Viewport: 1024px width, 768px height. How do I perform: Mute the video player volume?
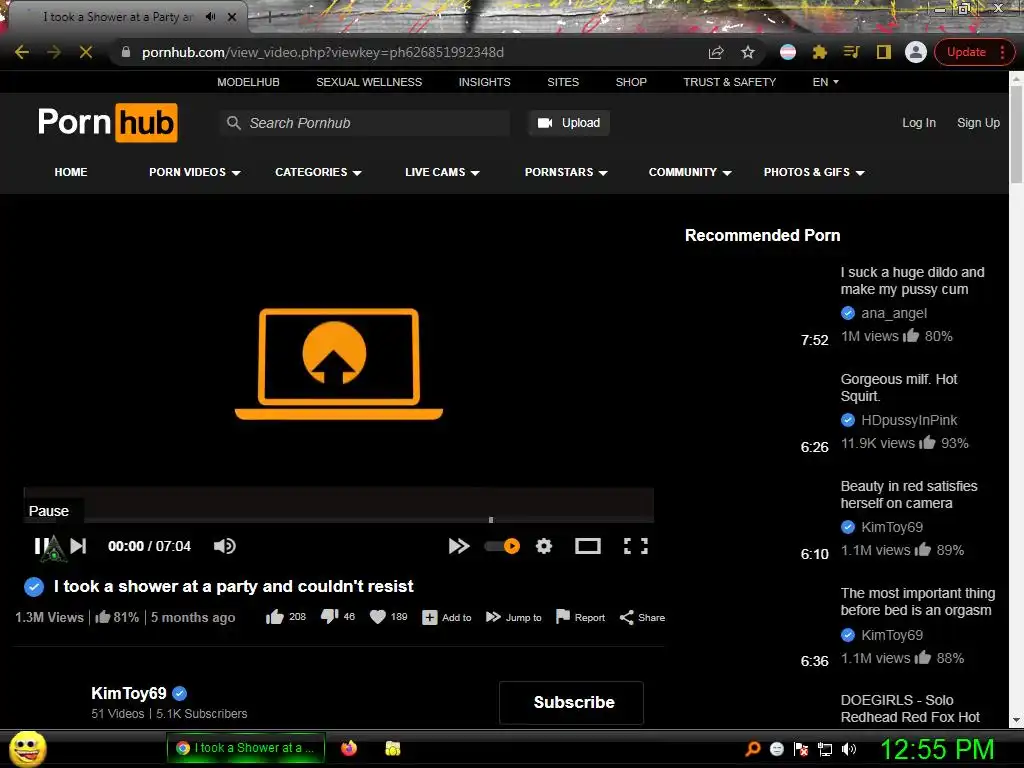(225, 546)
